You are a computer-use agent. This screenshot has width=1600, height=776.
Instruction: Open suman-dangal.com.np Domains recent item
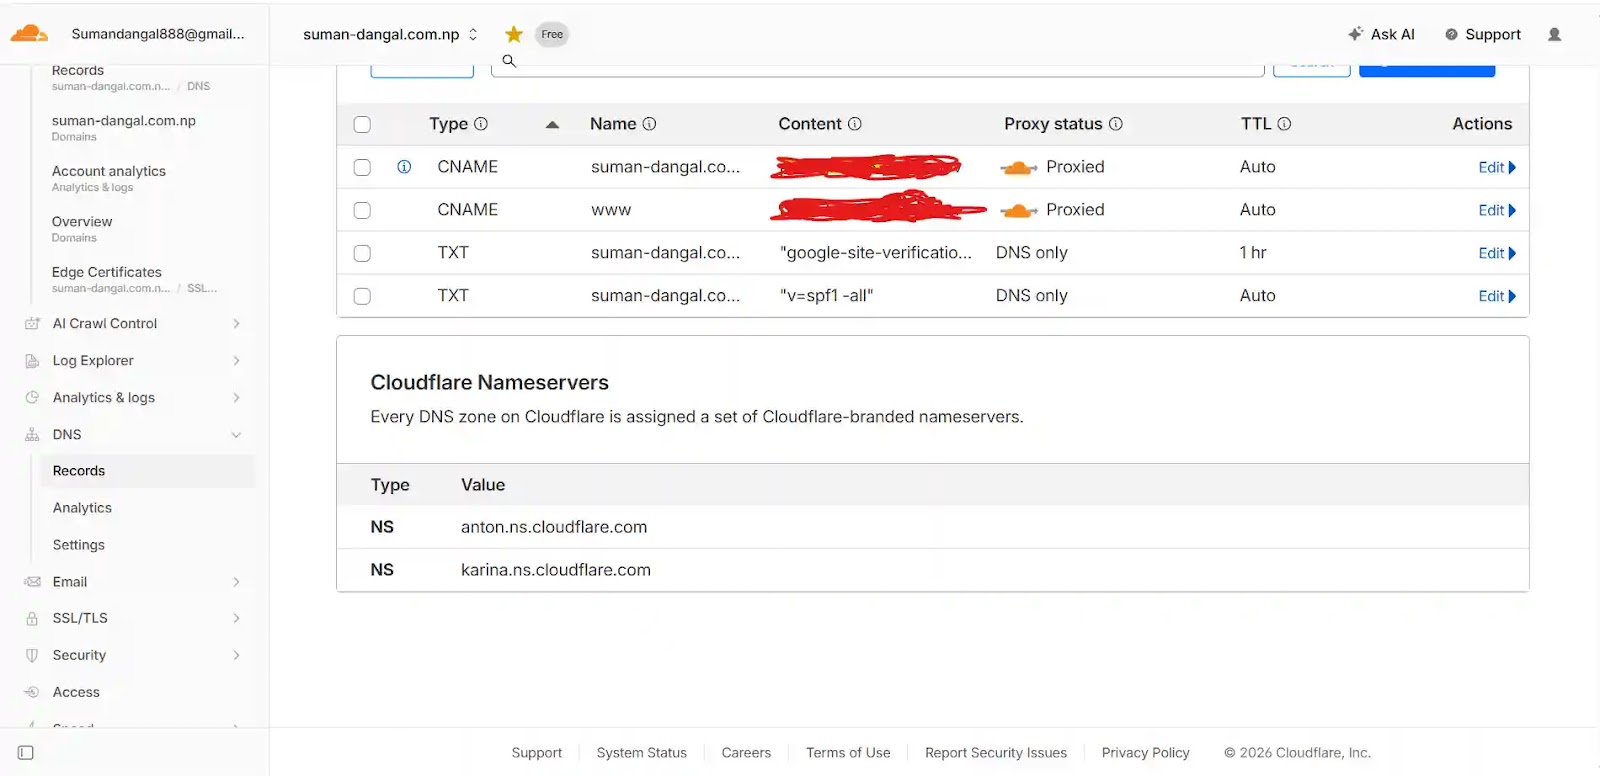point(123,127)
